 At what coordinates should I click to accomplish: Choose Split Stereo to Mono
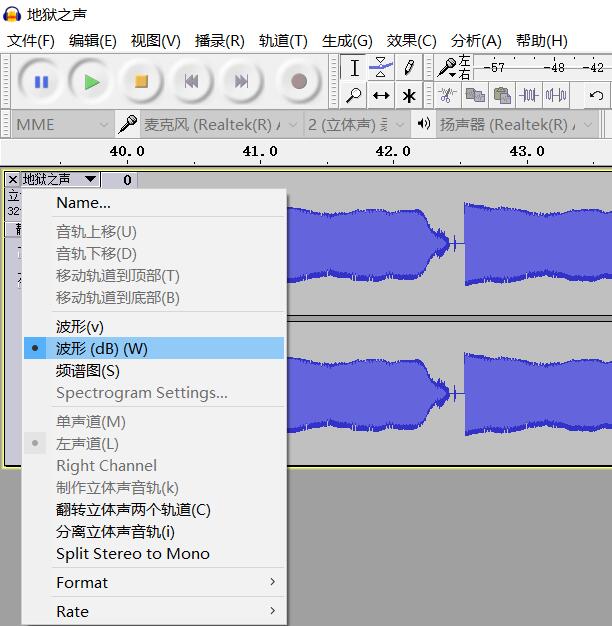(154, 554)
